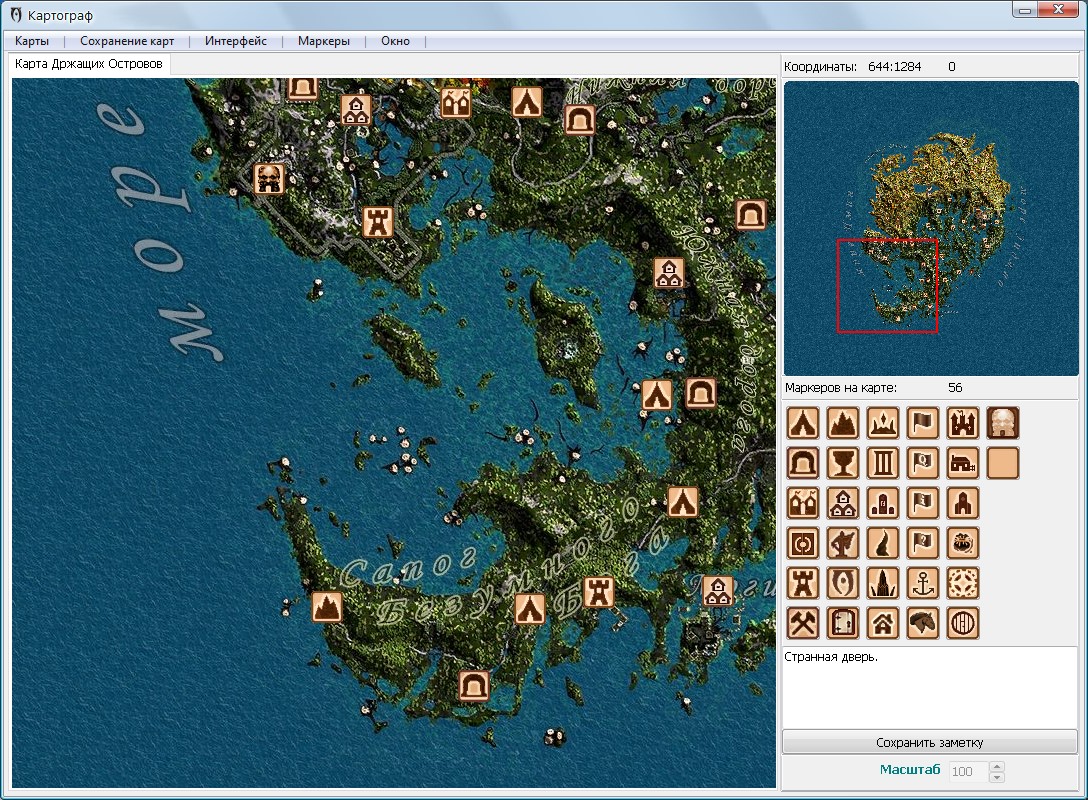Screen dimensions: 1088x800
Task: Click inside the note text area
Action: 930,688
